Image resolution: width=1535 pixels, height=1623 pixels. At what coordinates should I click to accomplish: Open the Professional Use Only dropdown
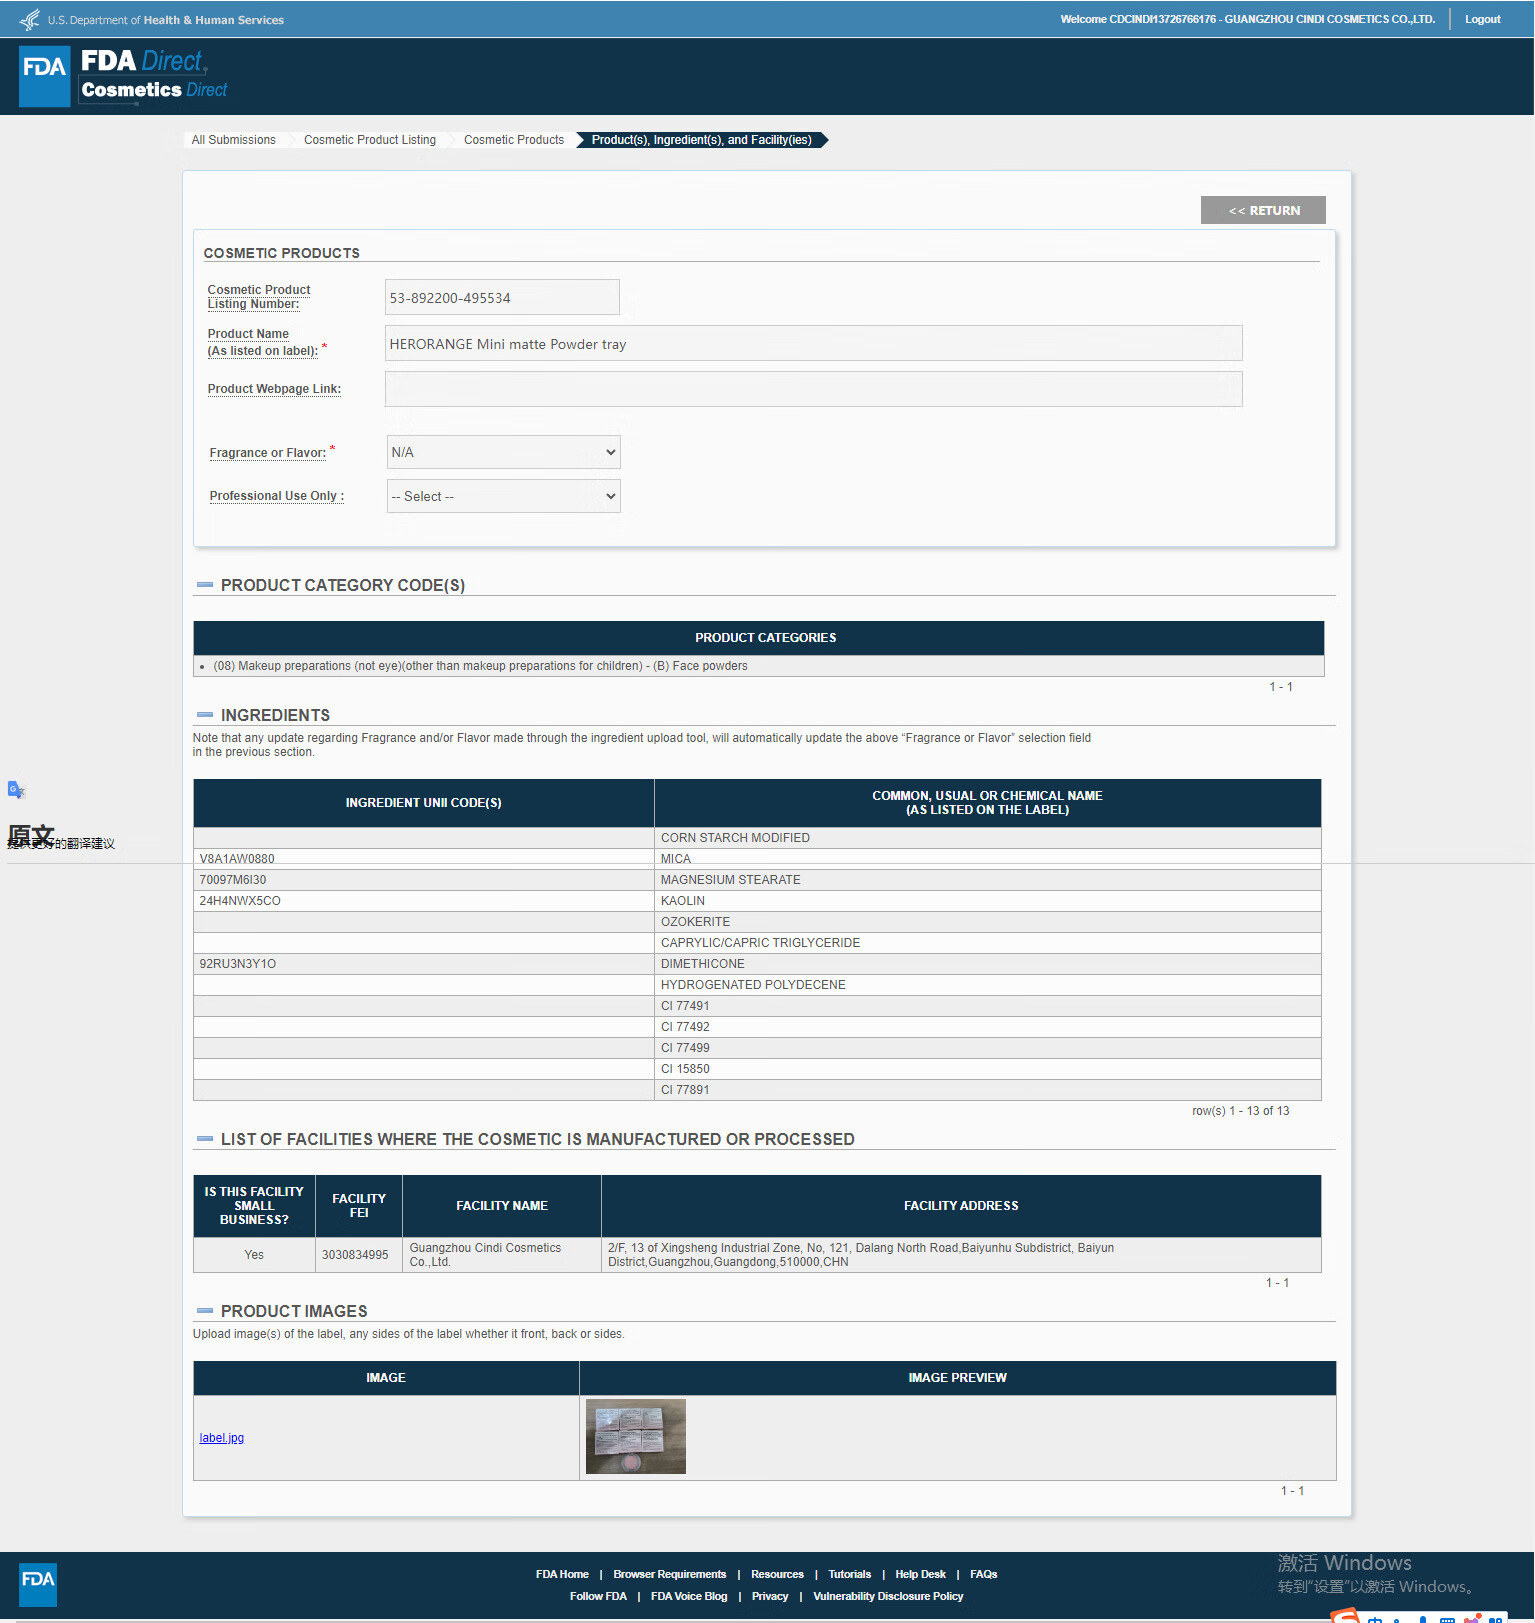click(503, 496)
